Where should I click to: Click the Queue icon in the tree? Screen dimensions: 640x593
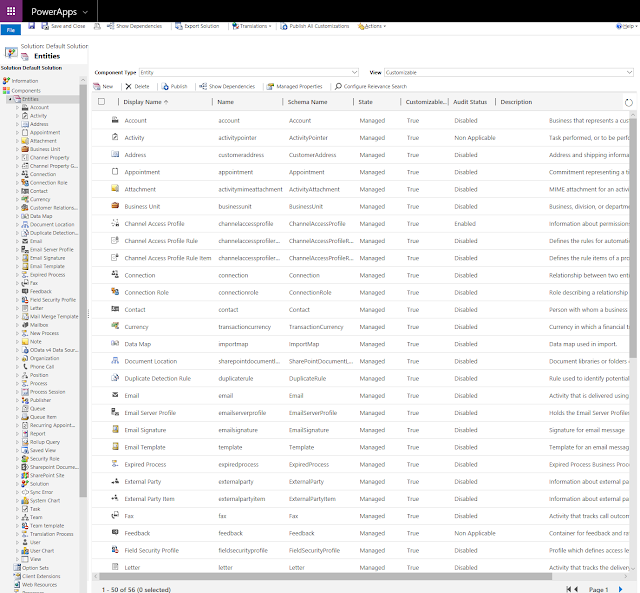25,409
